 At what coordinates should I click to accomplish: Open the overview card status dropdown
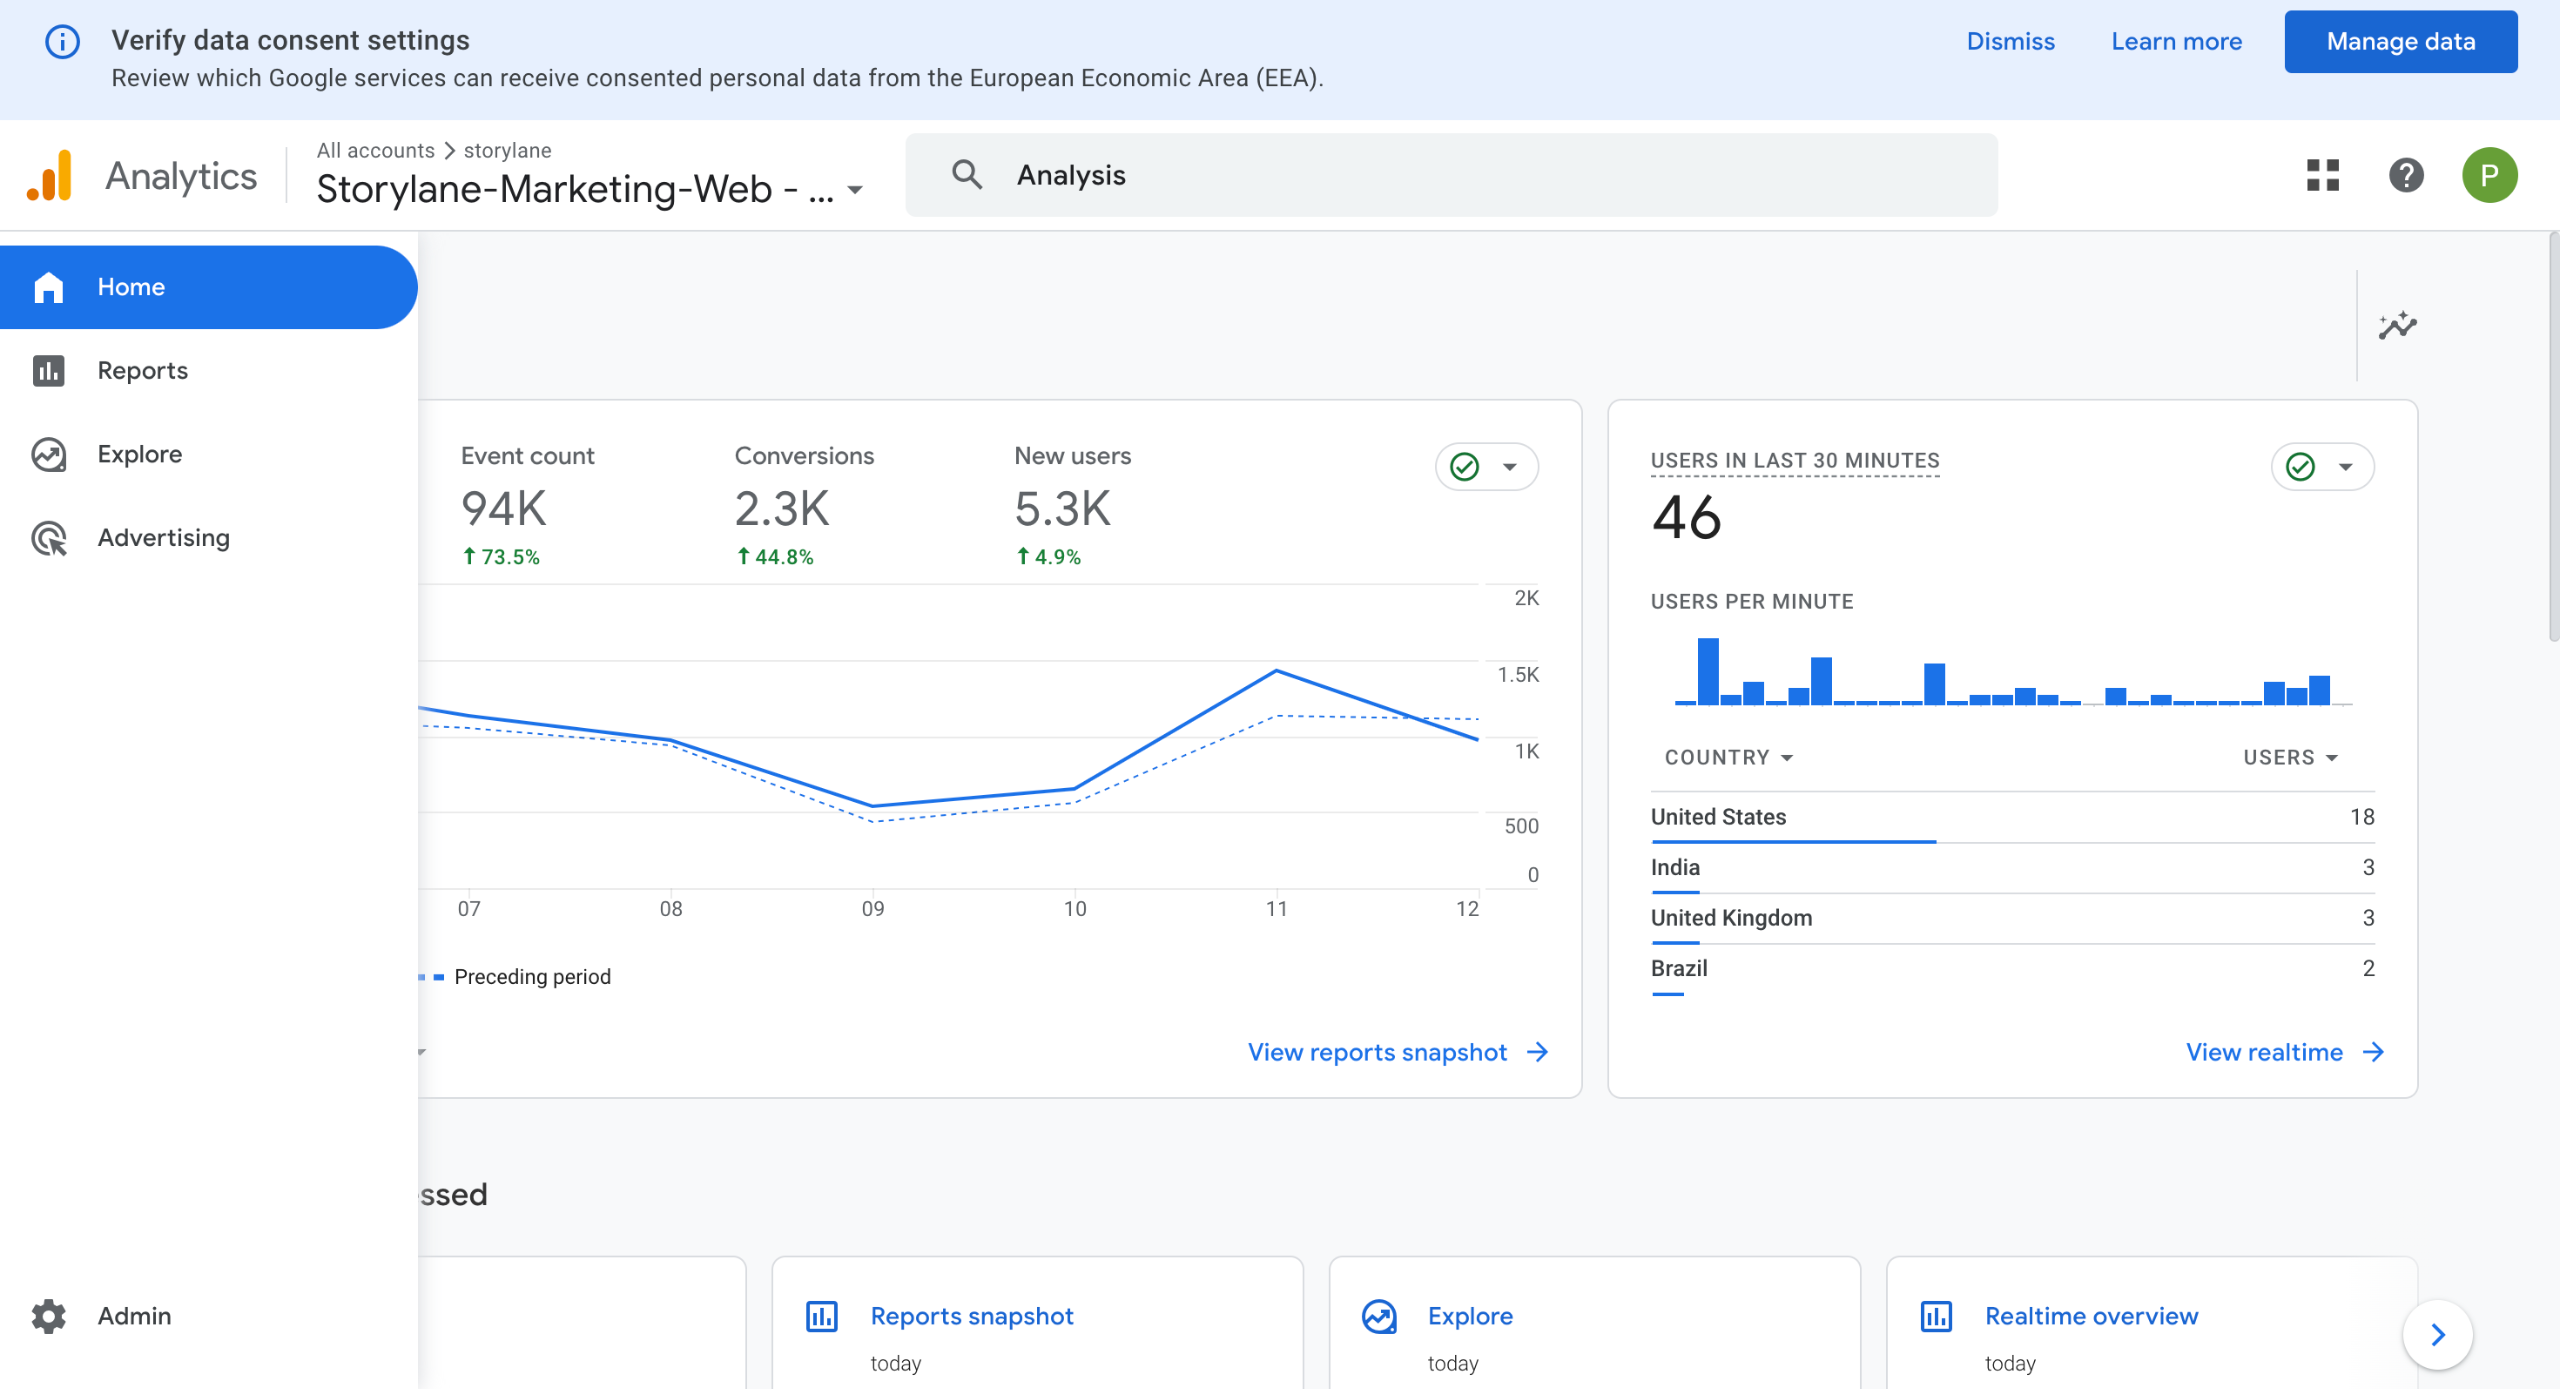(x=1486, y=467)
